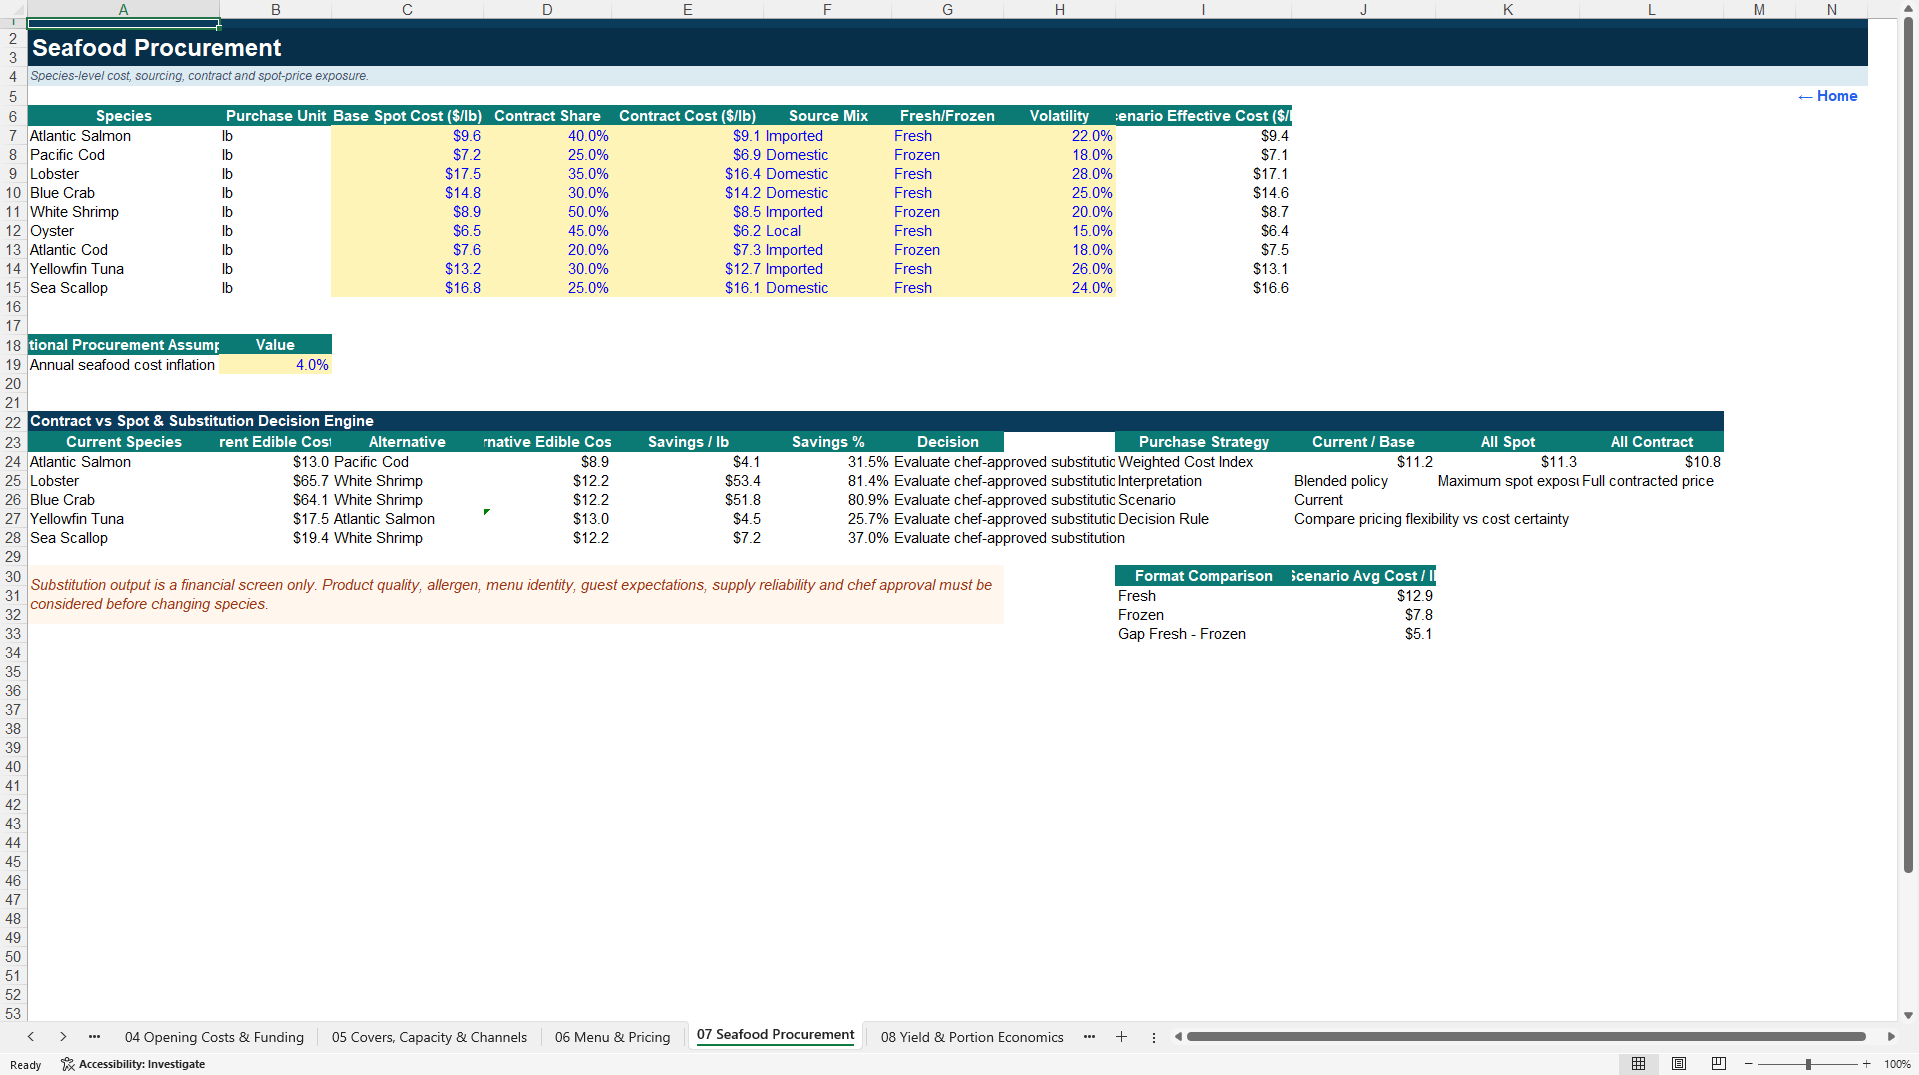
Task: Click Accessibility Investigate status icon
Action: point(133,1064)
